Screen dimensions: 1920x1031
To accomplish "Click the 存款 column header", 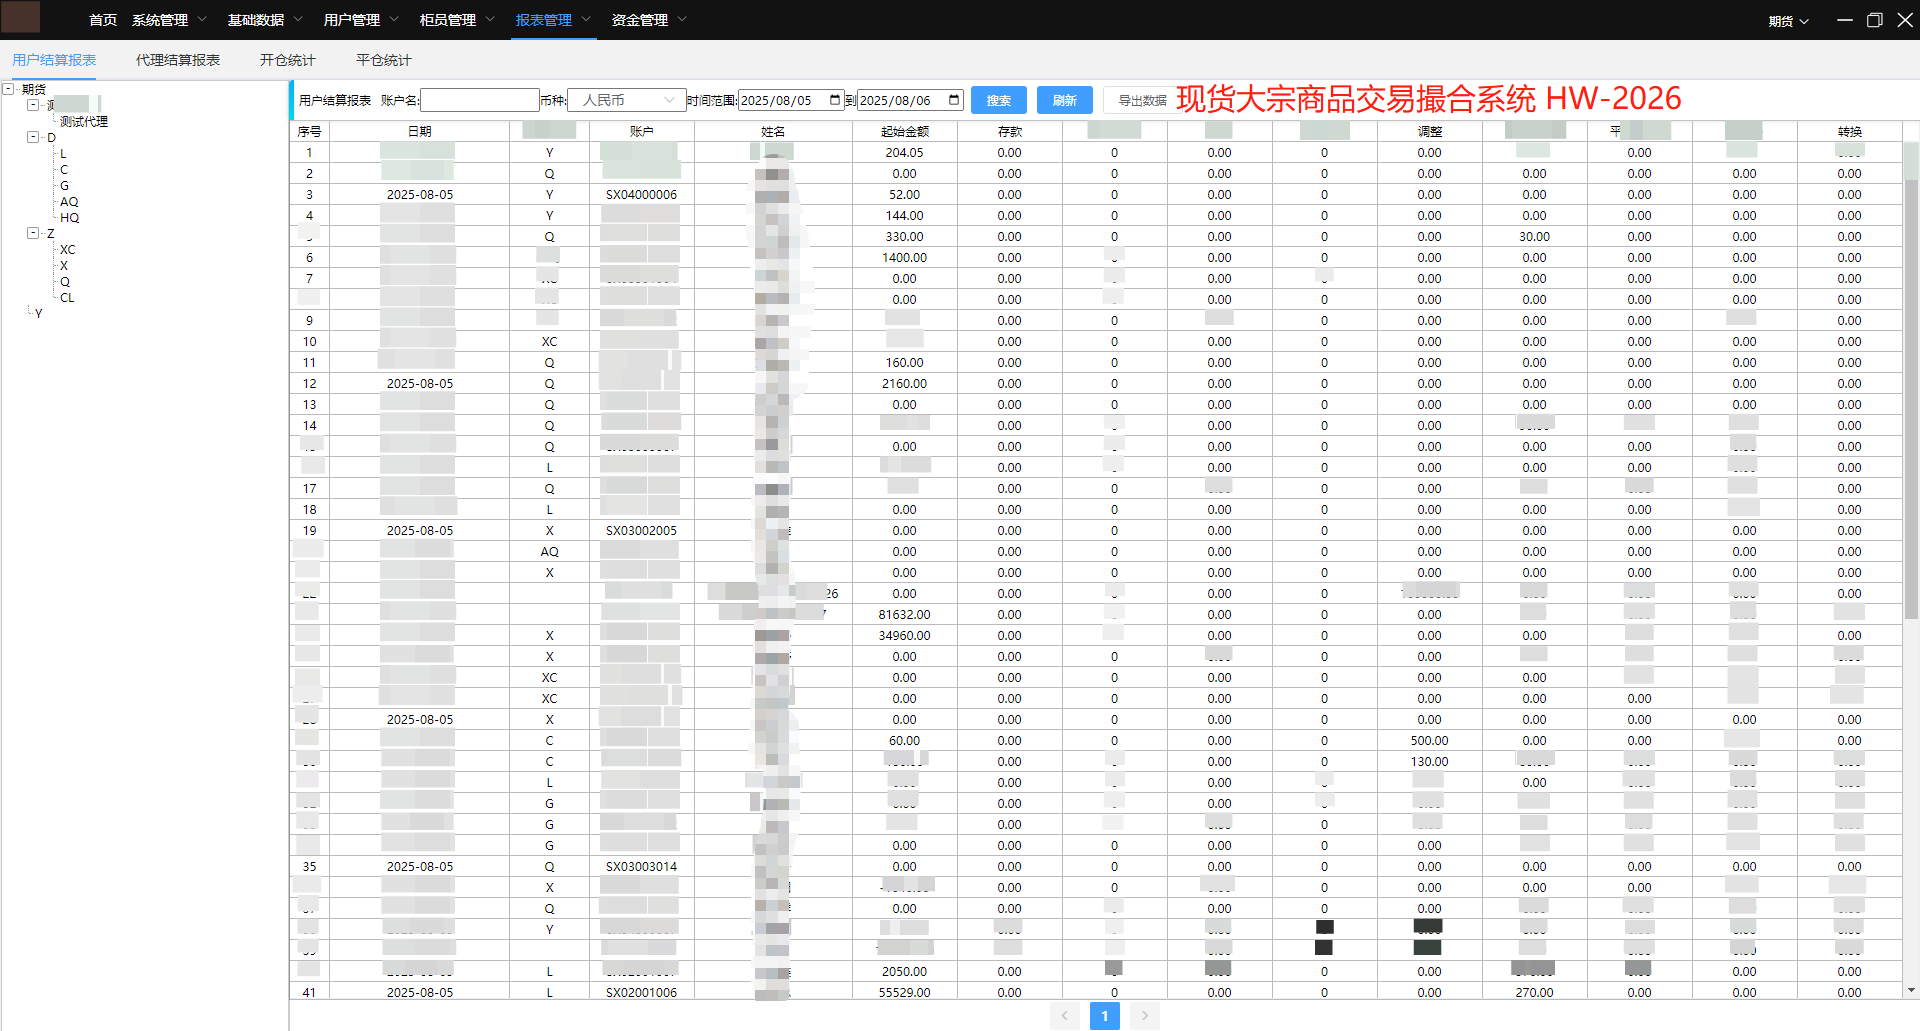I will (x=1010, y=131).
